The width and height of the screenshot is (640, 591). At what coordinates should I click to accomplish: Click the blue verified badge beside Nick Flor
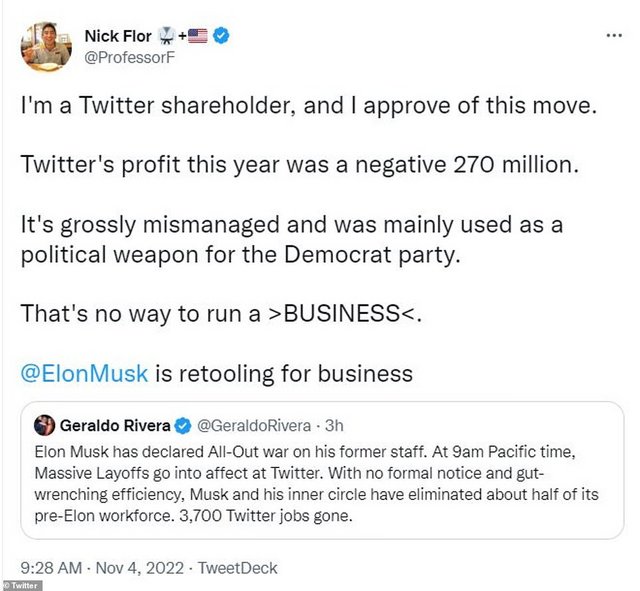[x=222, y=37]
